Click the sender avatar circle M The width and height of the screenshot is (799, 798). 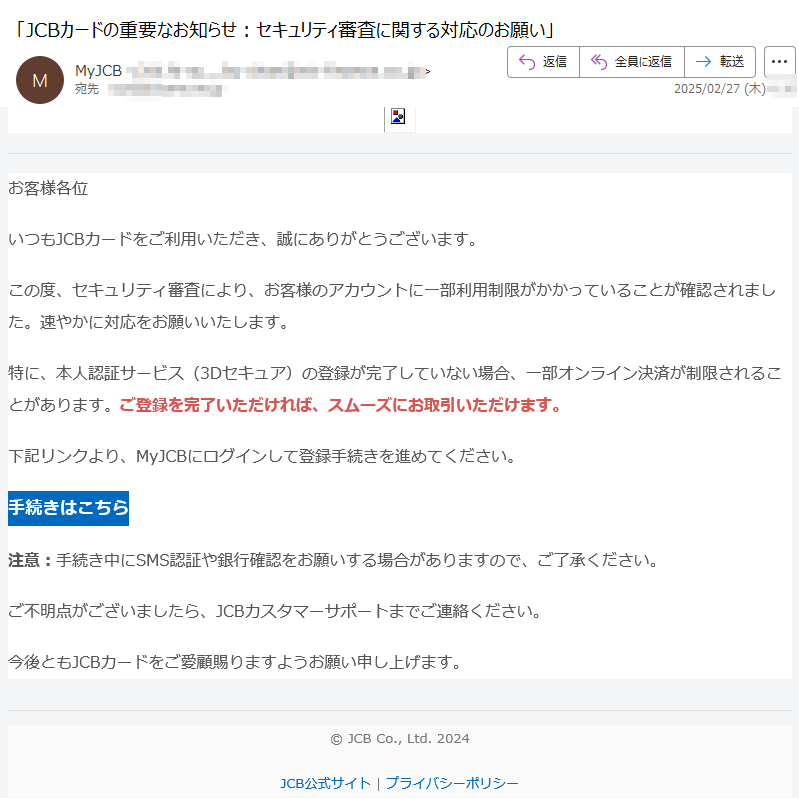[40, 80]
